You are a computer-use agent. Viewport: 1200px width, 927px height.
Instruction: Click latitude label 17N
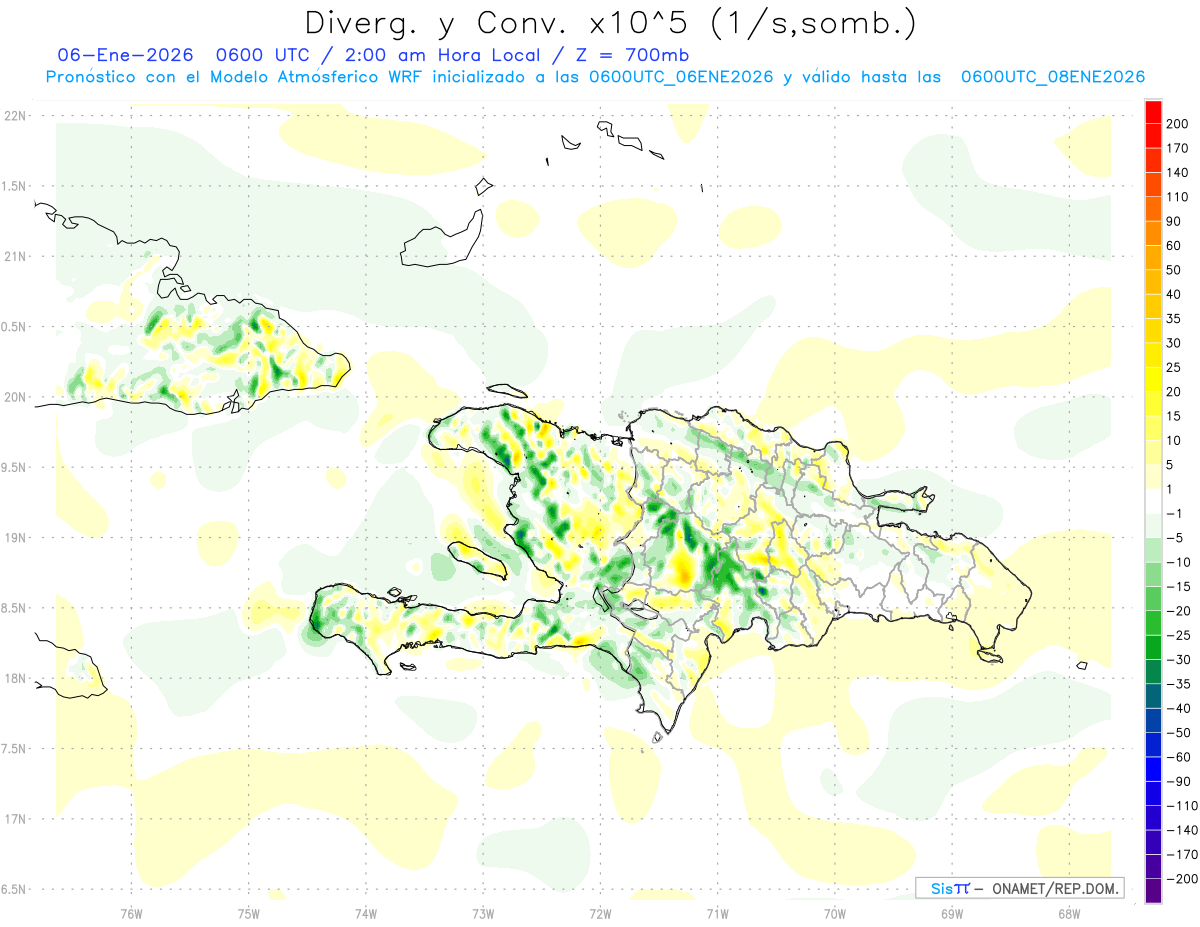pyautogui.click(x=15, y=819)
